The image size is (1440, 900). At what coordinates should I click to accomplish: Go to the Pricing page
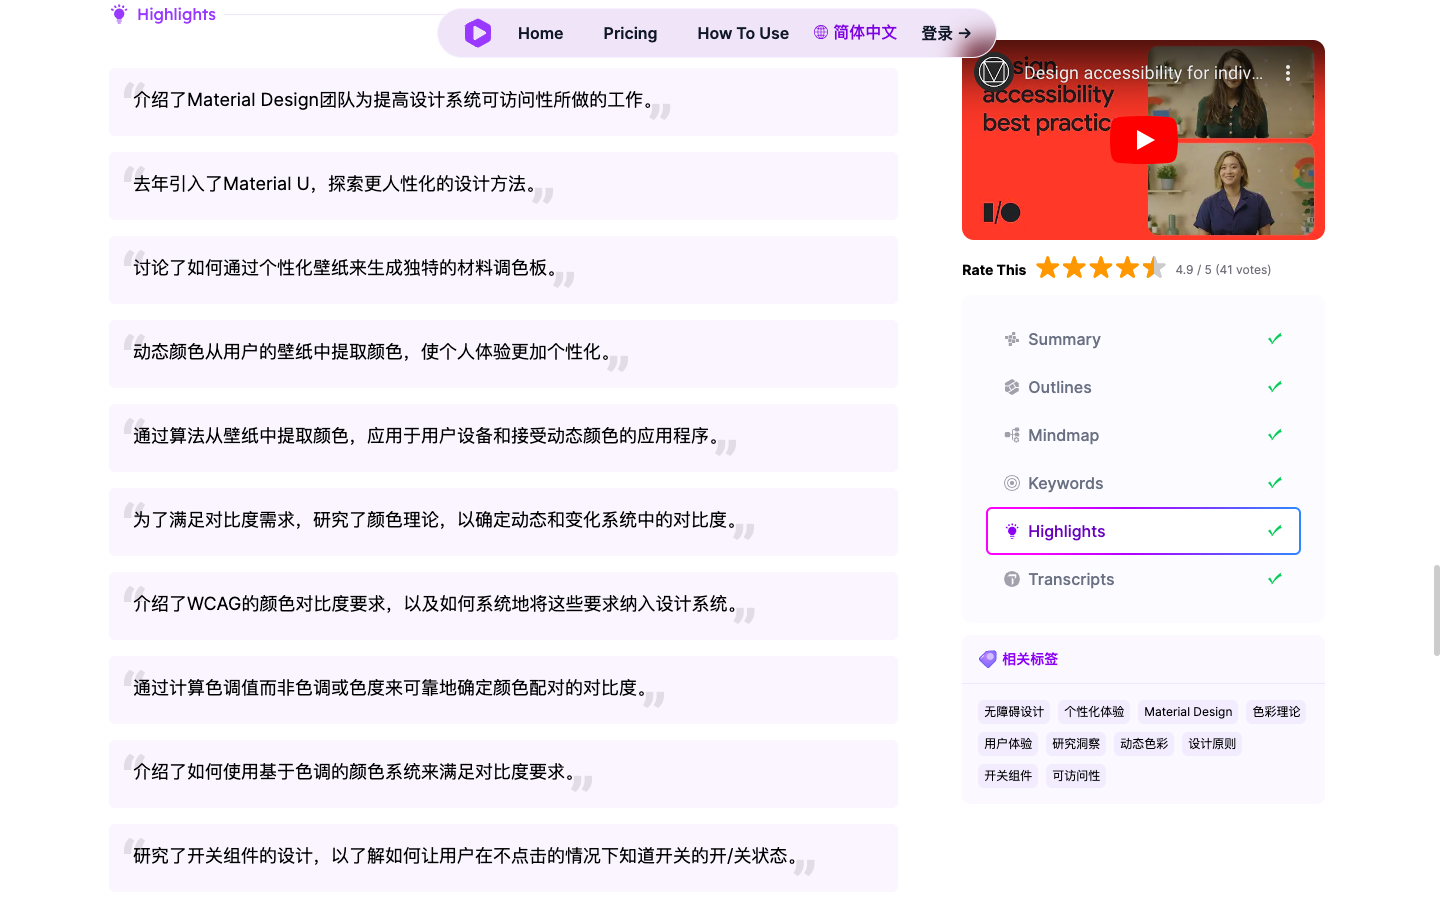point(630,33)
